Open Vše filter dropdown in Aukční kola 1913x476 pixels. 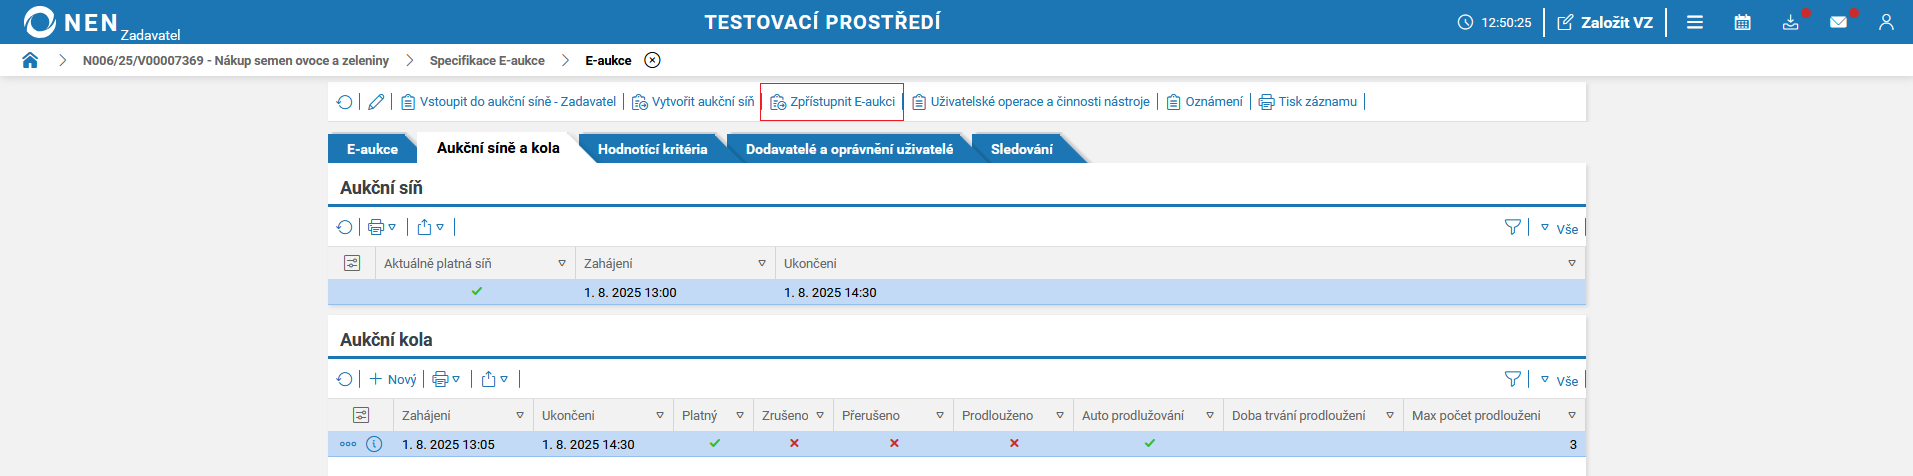click(x=1559, y=380)
